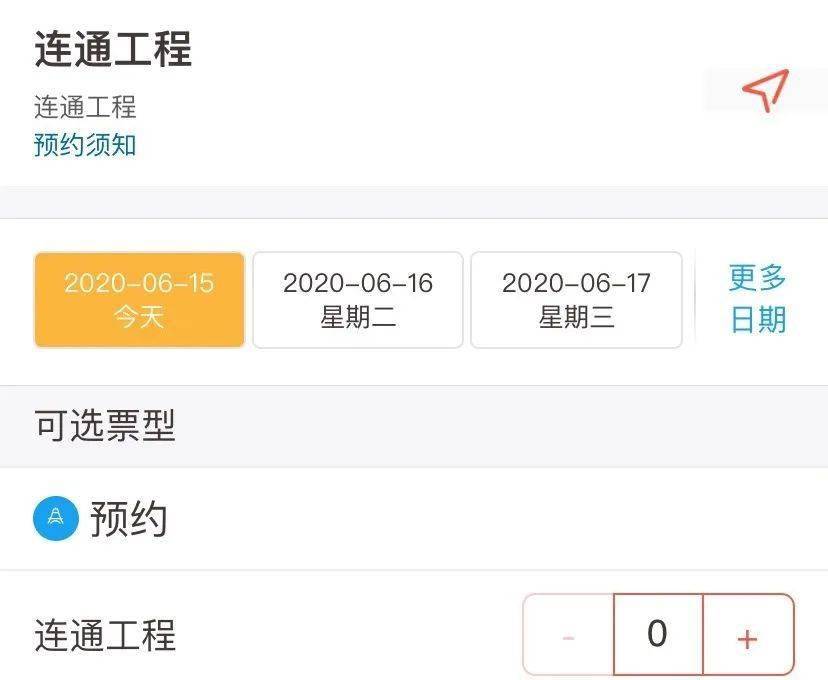Tap the 星期二 weekday label
This screenshot has height=680, width=828.
click(358, 317)
